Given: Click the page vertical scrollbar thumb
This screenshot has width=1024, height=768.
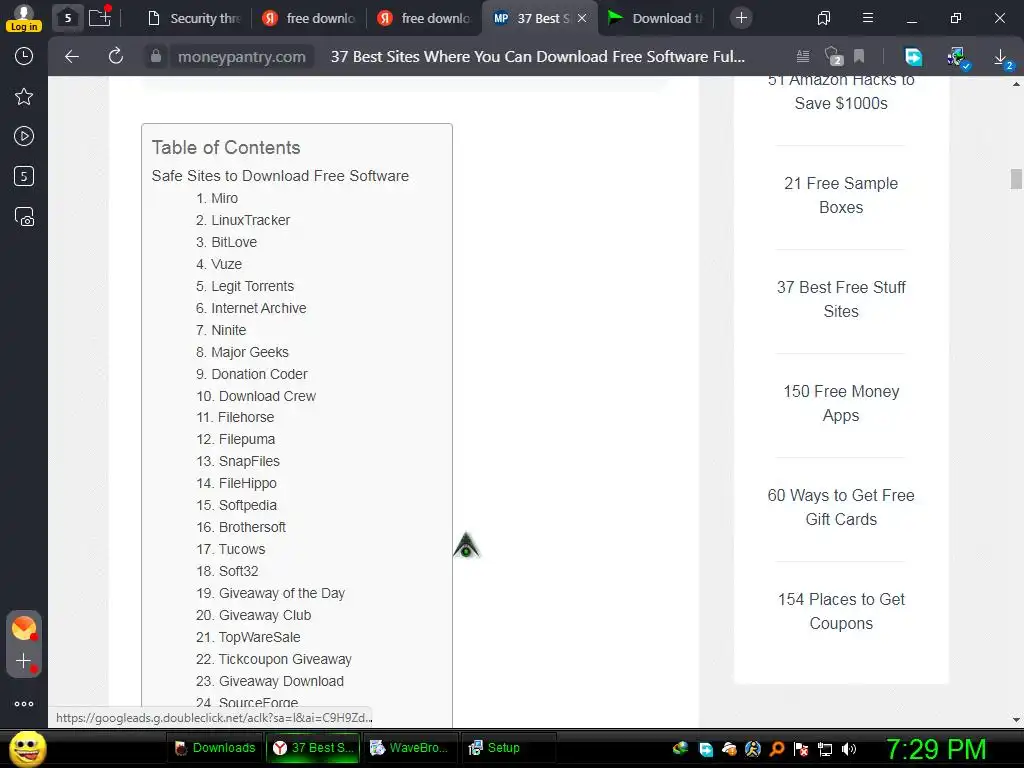Looking at the screenshot, I should point(1016,179).
